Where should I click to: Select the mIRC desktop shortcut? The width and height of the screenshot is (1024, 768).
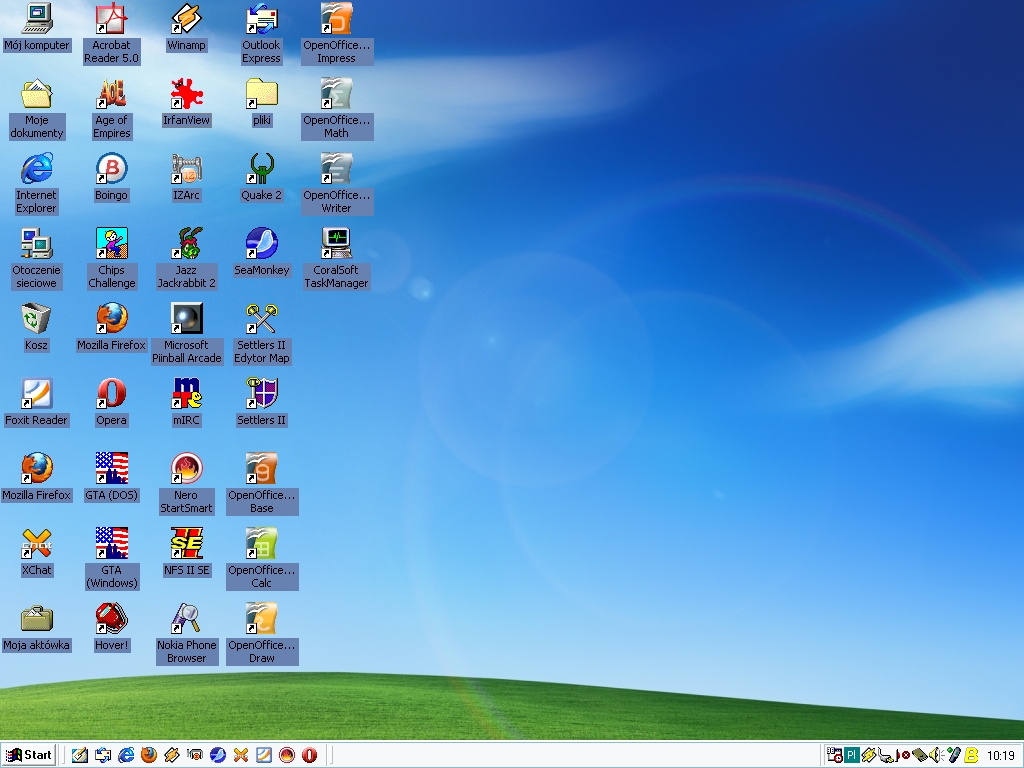[x=186, y=403]
